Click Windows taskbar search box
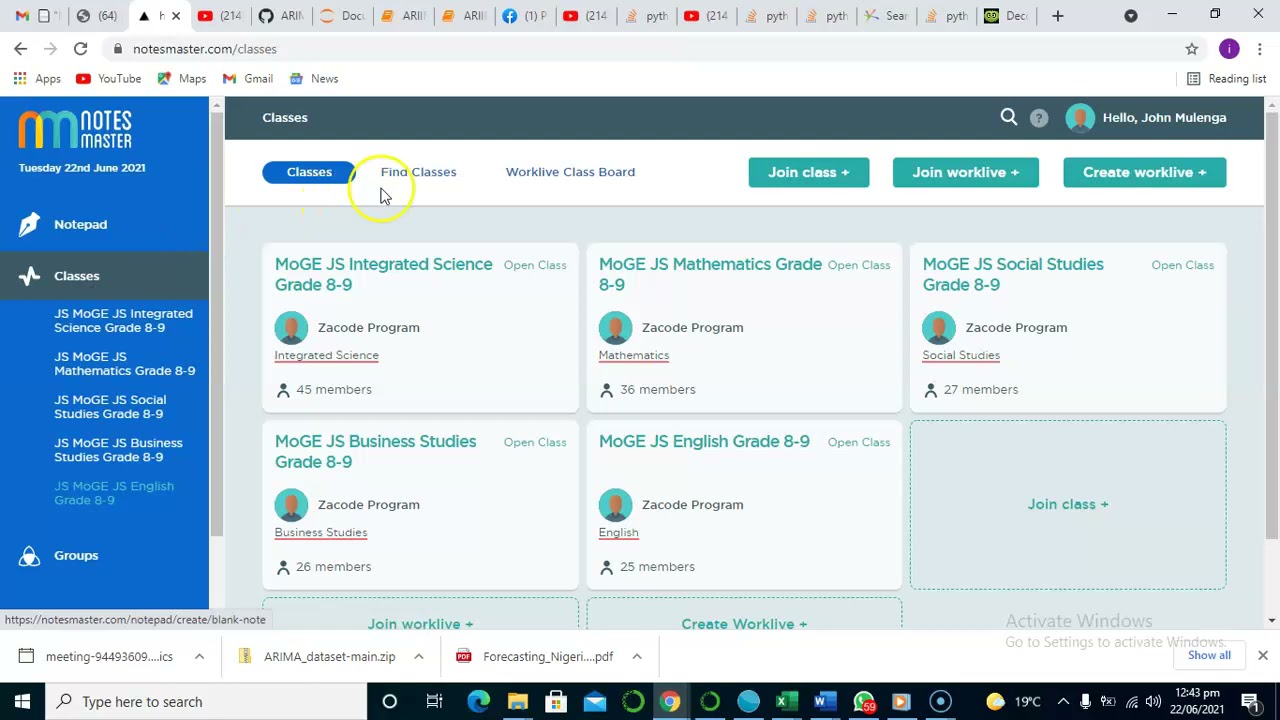 coord(207,701)
